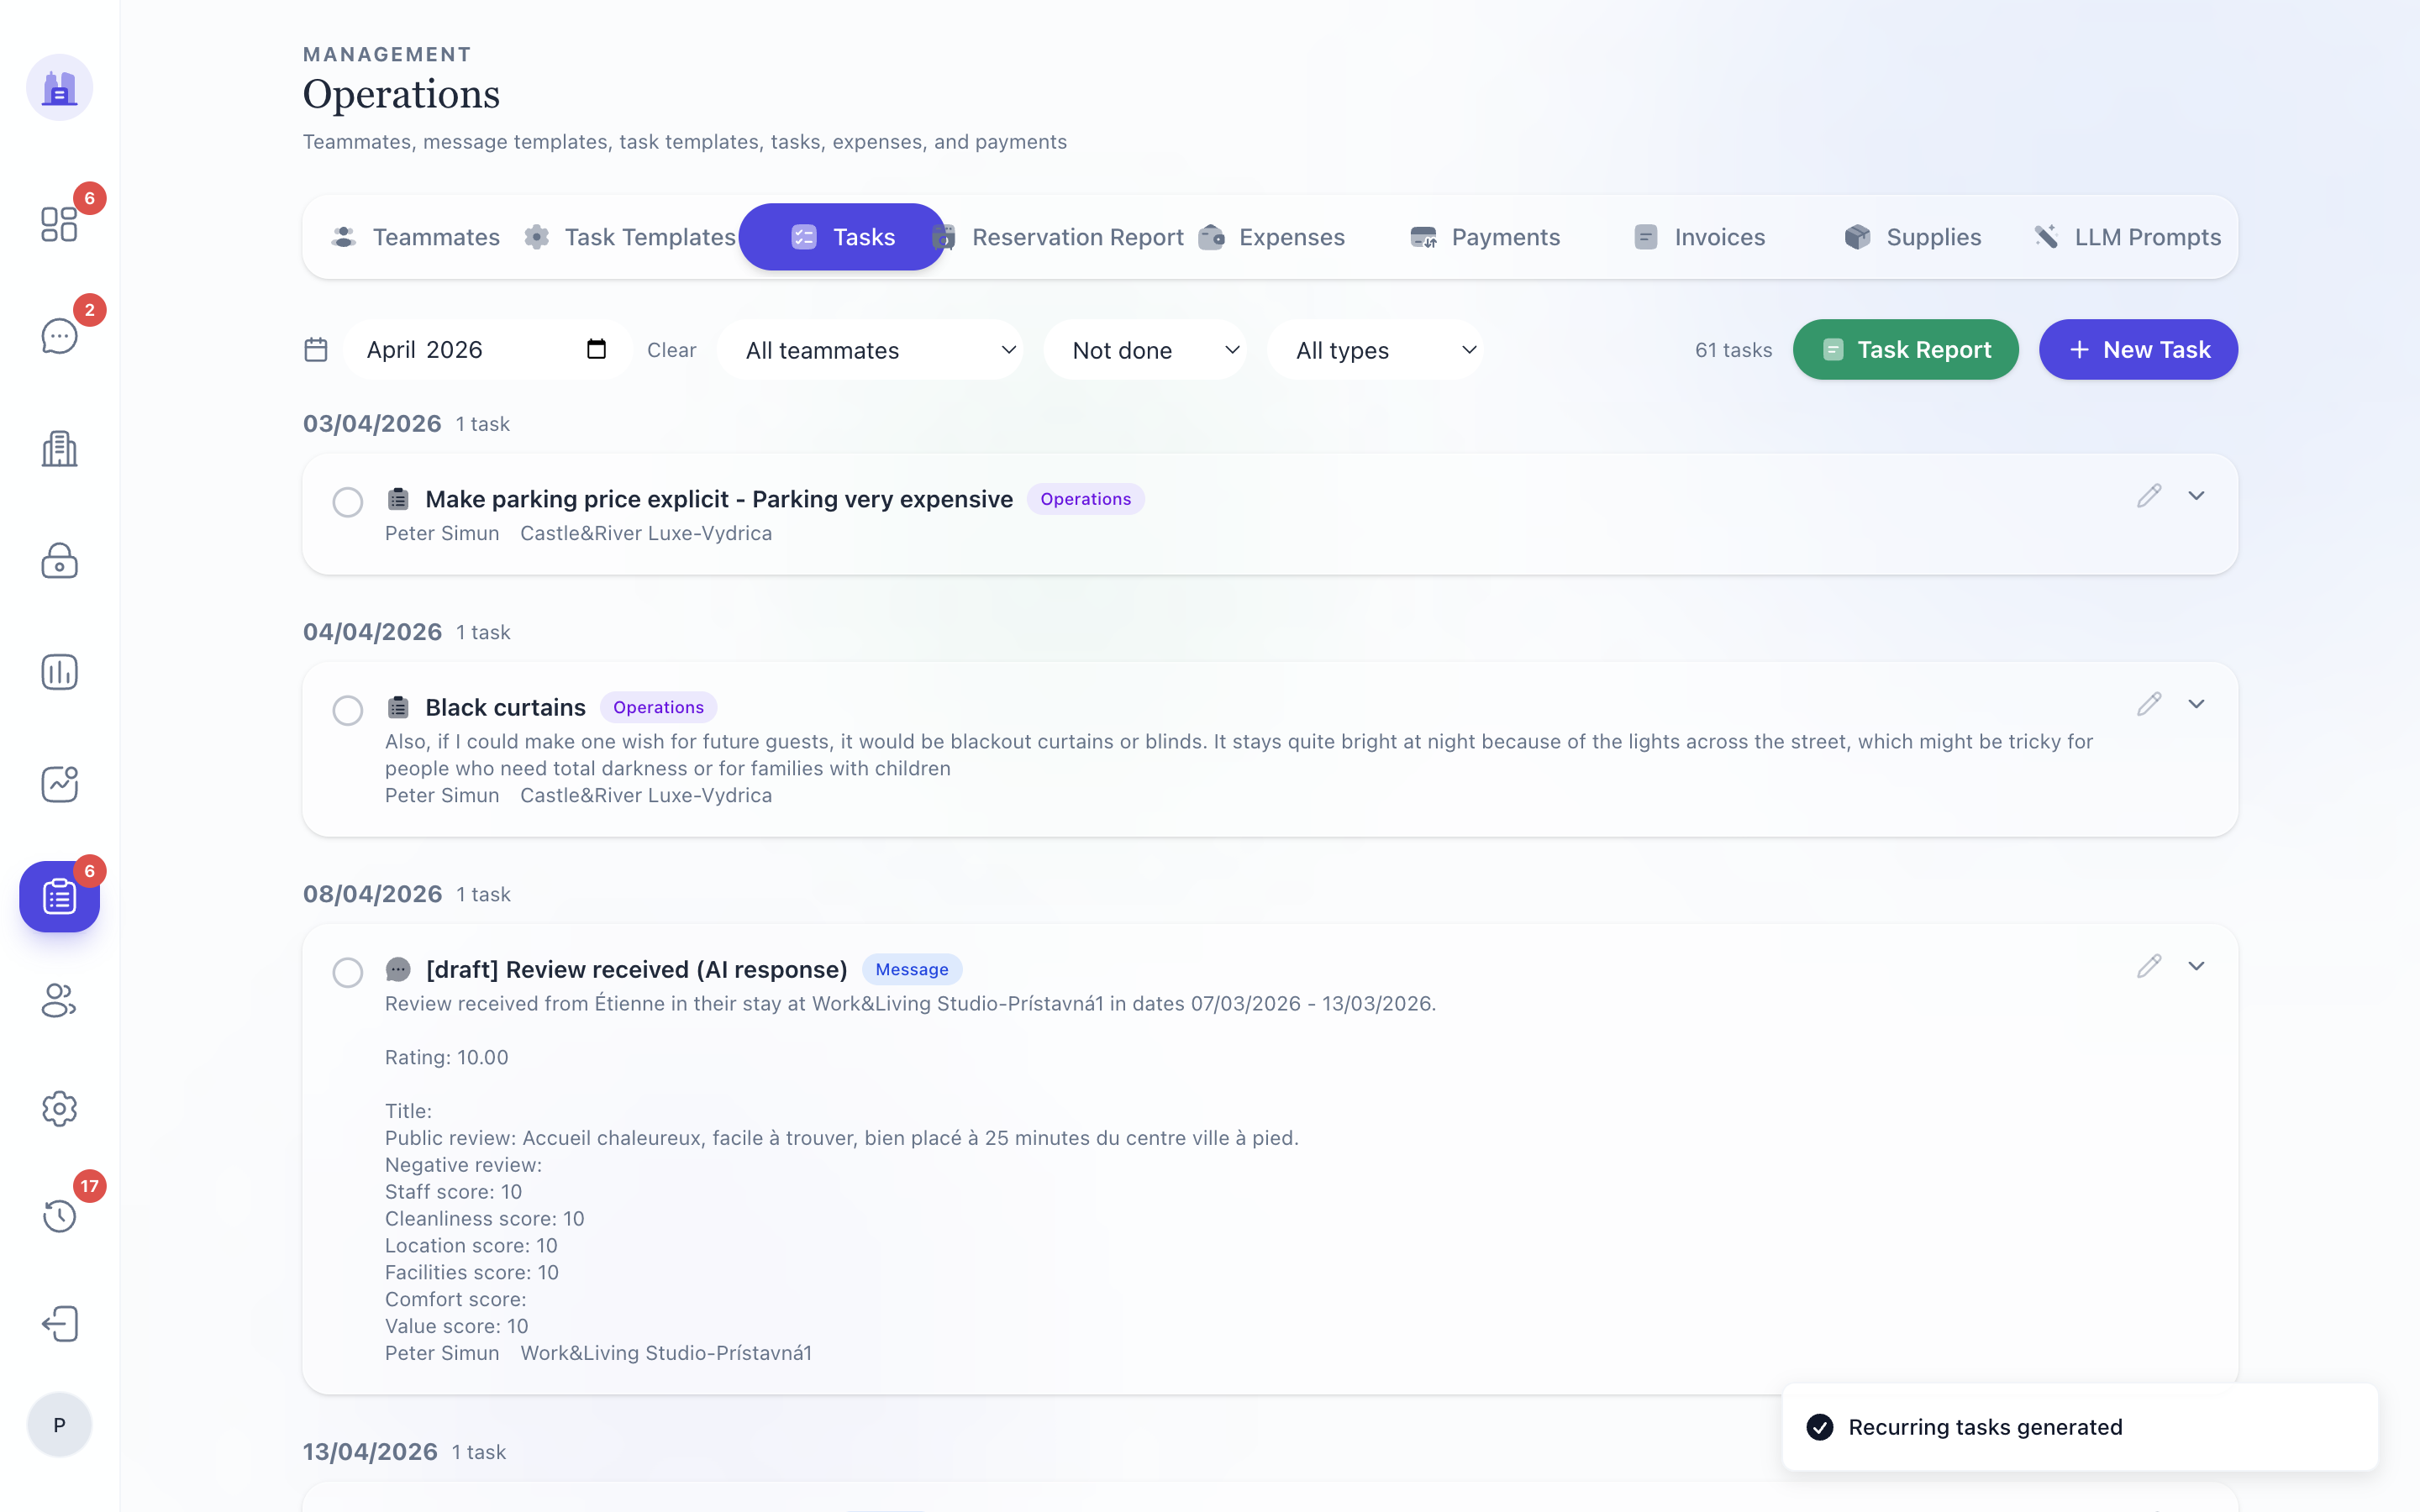Click the Recurring tasks generated notification

point(2080,1427)
